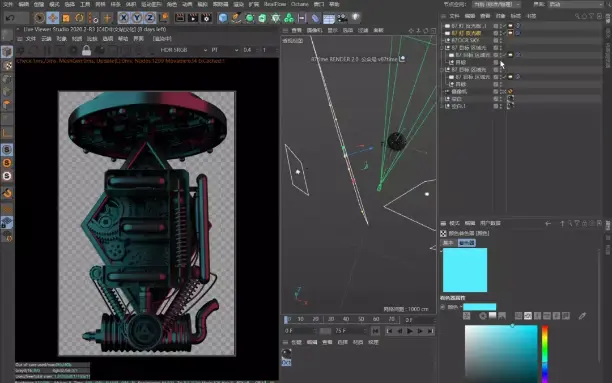Toggle the X axis lock
Image resolution: width=612 pixels, height=383 pixels.
(123, 18)
